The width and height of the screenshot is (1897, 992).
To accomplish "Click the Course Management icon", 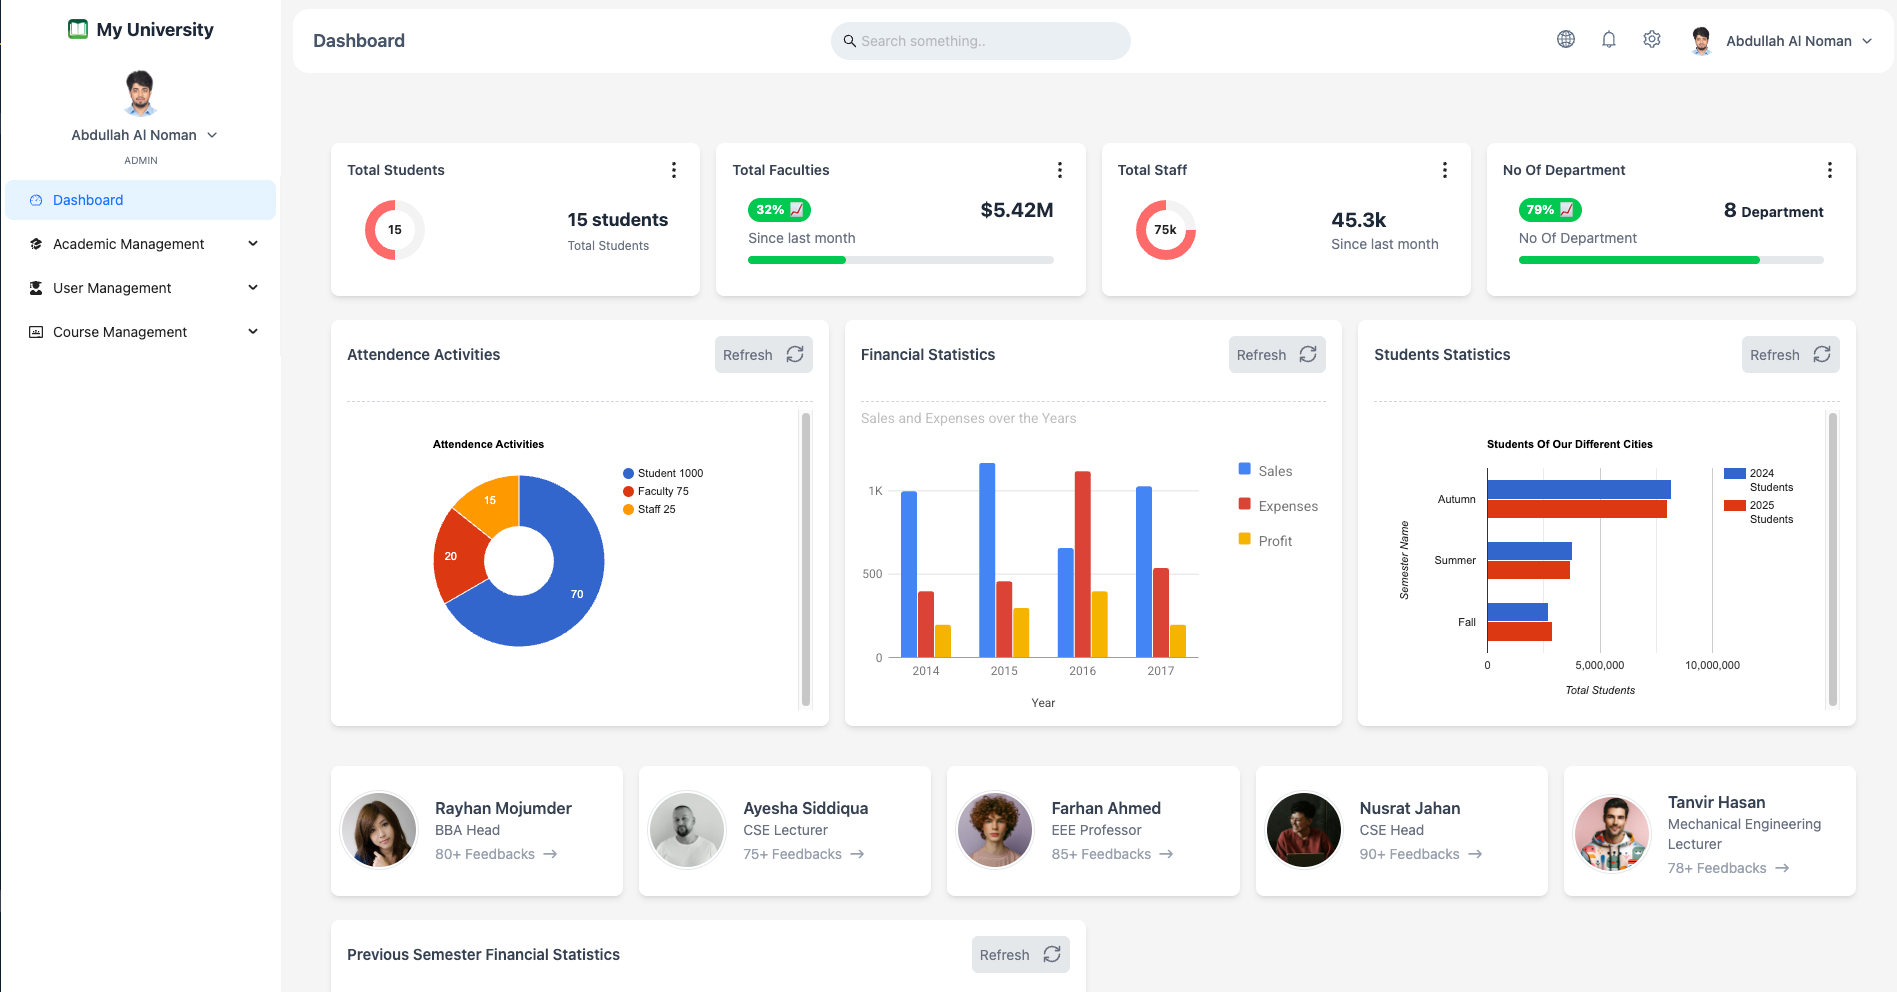I will (x=36, y=332).
